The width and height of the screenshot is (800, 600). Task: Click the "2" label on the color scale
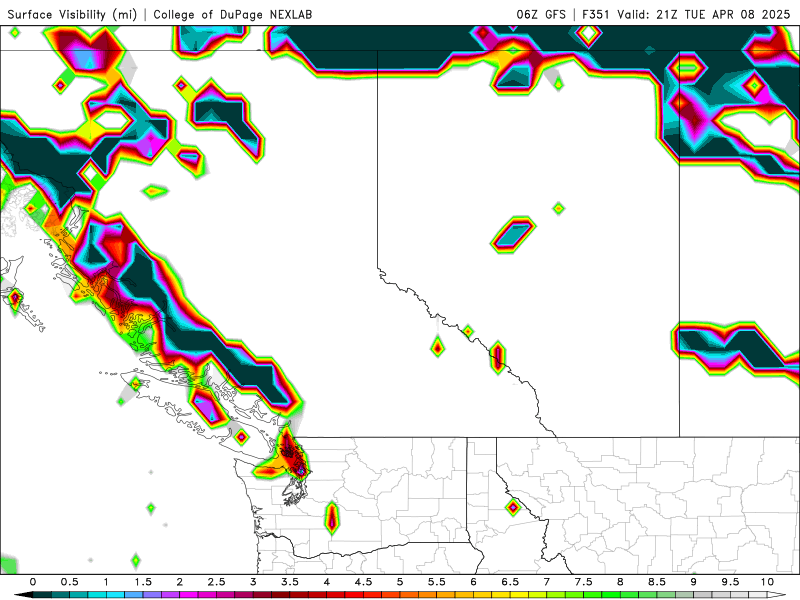pyautogui.click(x=180, y=582)
